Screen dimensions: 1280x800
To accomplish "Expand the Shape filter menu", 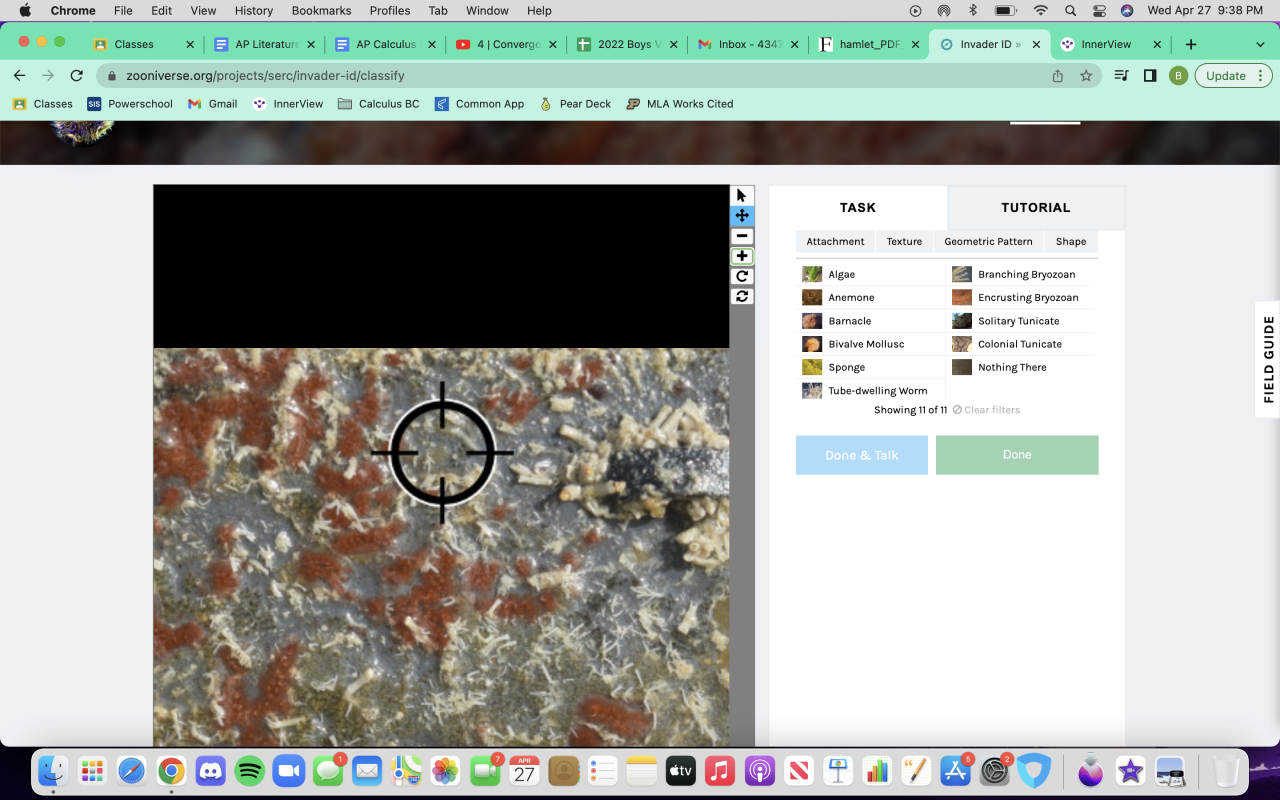I will click(x=1070, y=242).
